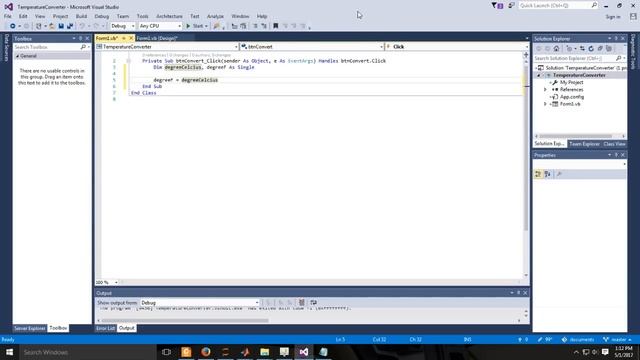Screen dimensions: 640x360
Task: Select App.config in Solution Explorer
Action: tap(571, 97)
